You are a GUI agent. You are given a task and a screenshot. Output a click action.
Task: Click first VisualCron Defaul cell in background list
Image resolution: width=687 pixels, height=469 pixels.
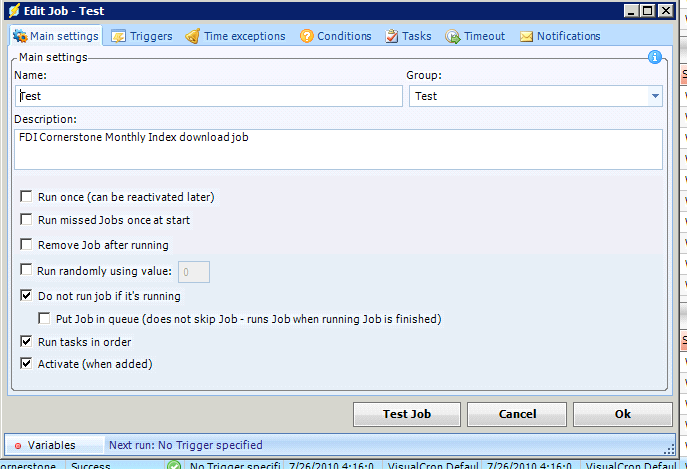click(x=433, y=465)
